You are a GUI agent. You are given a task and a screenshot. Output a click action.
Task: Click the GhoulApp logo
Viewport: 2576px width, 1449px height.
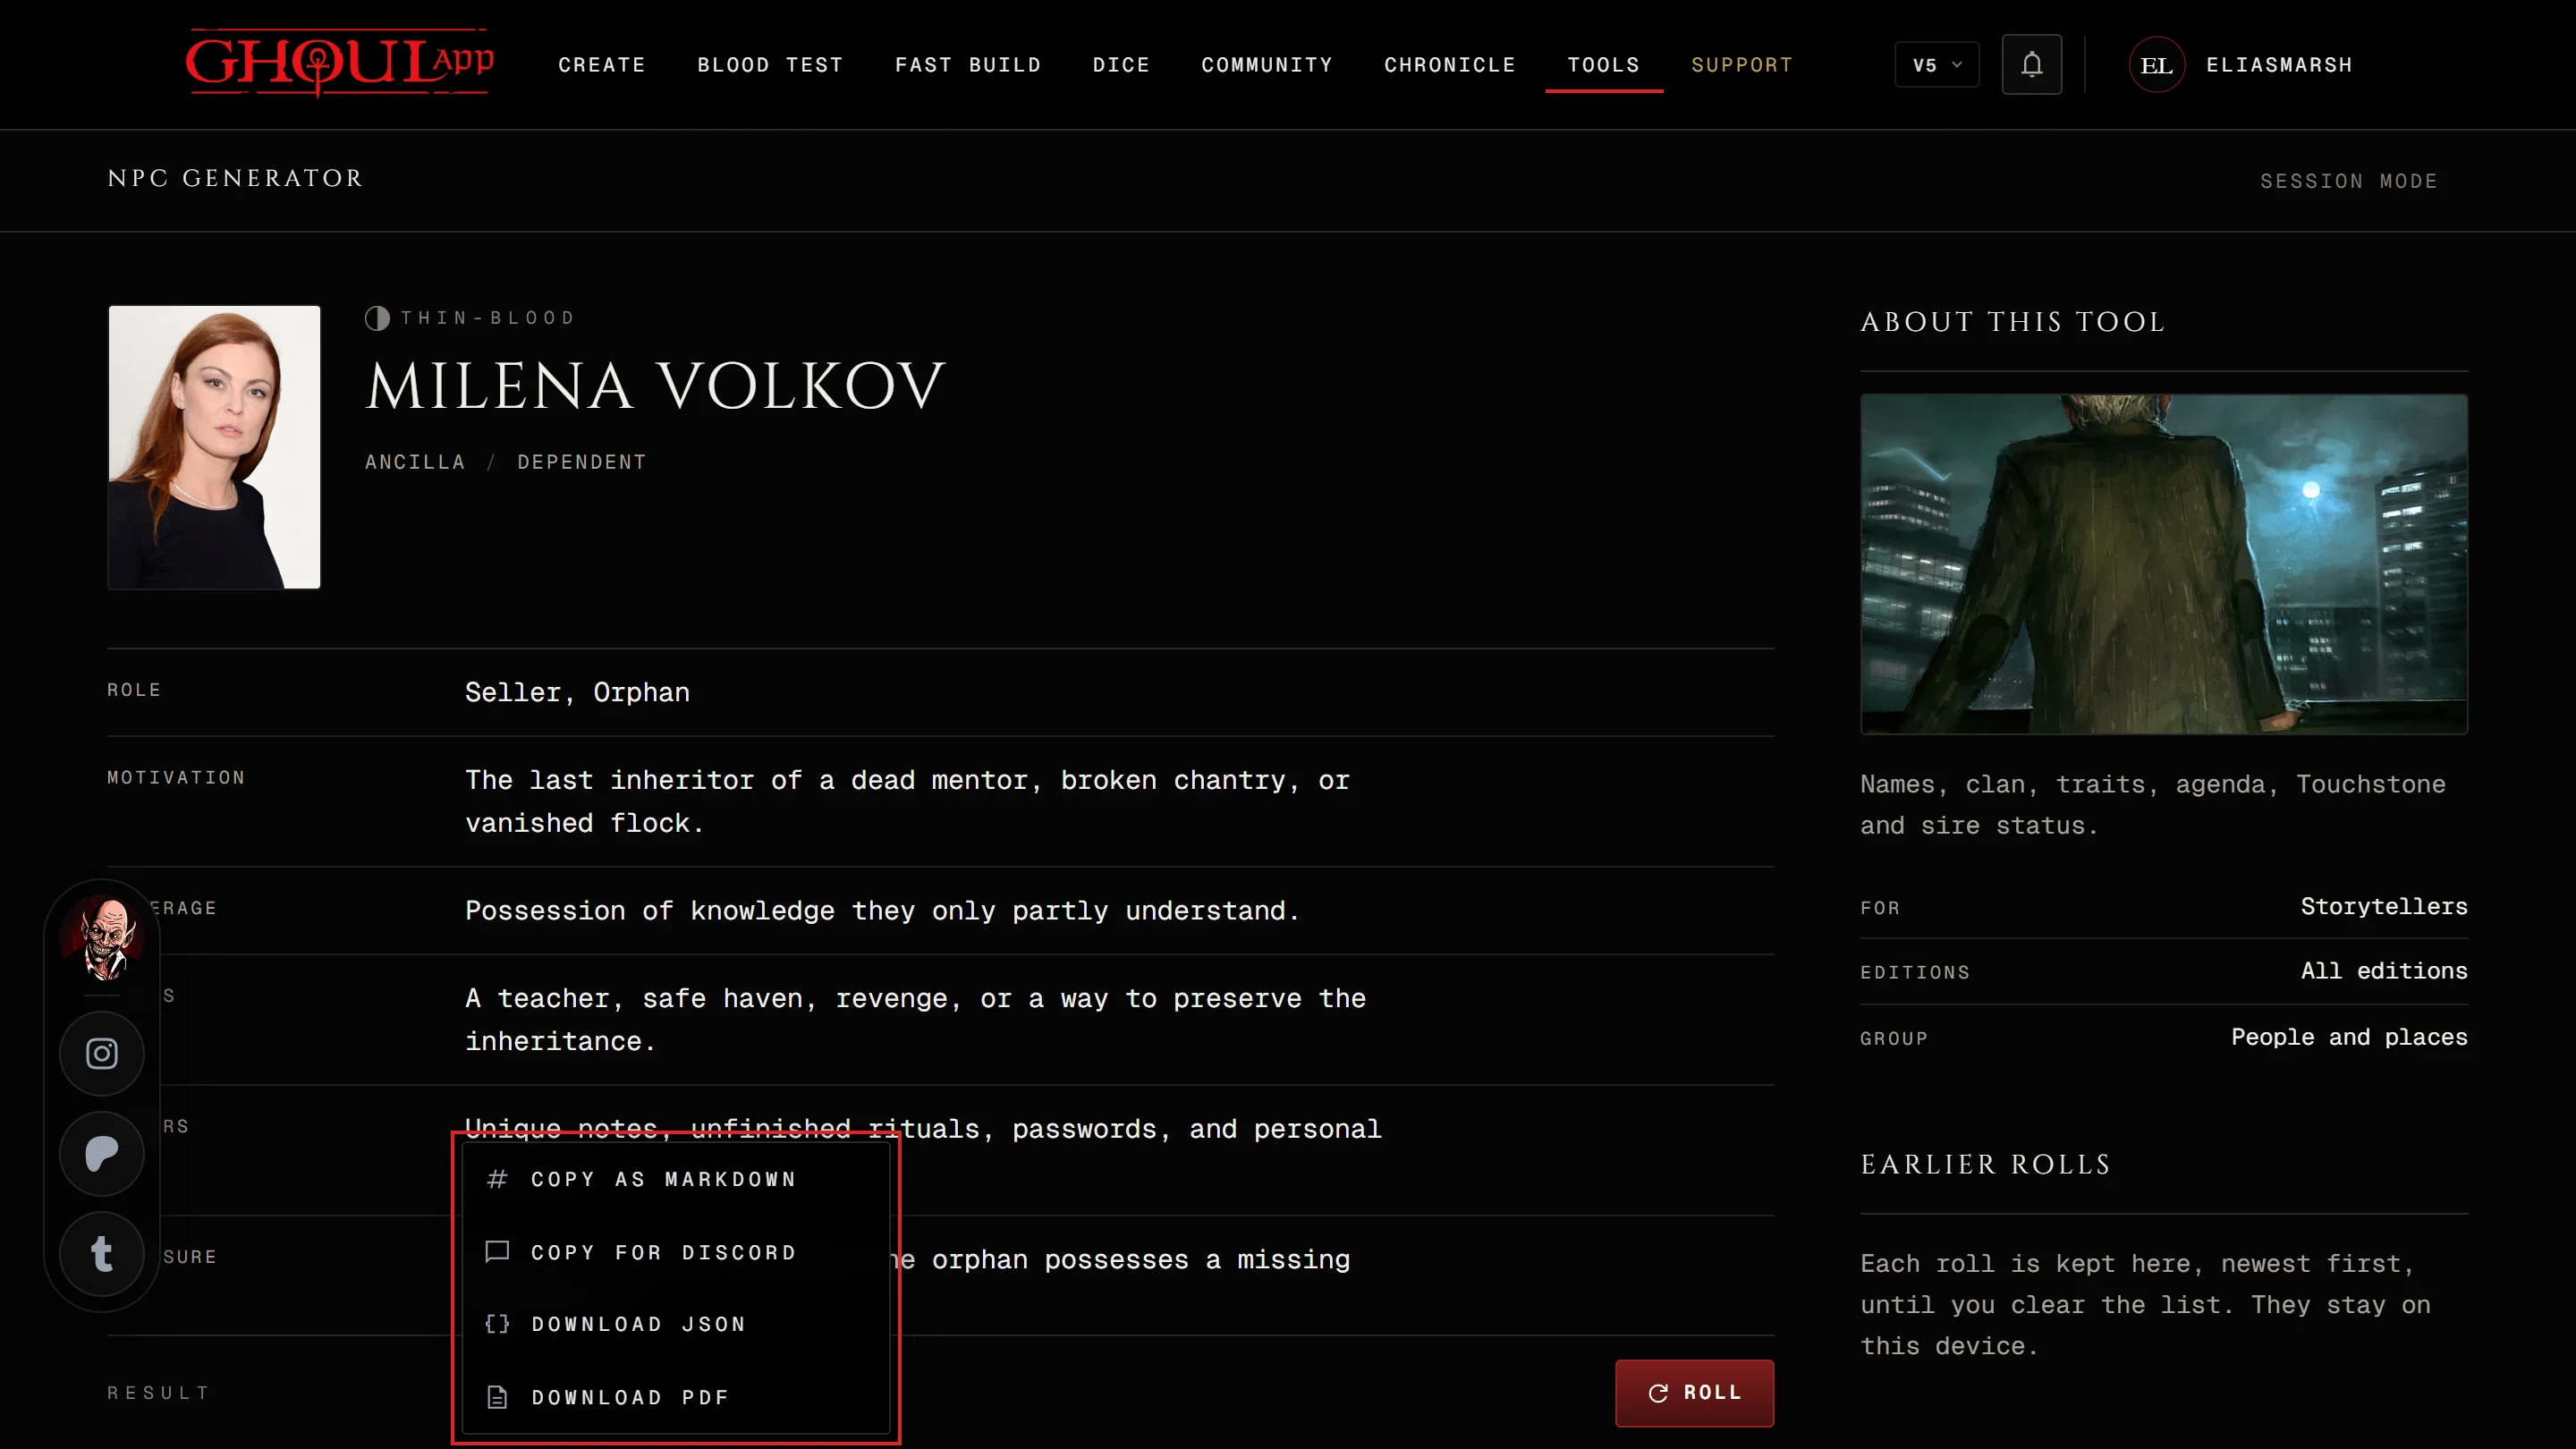(340, 63)
